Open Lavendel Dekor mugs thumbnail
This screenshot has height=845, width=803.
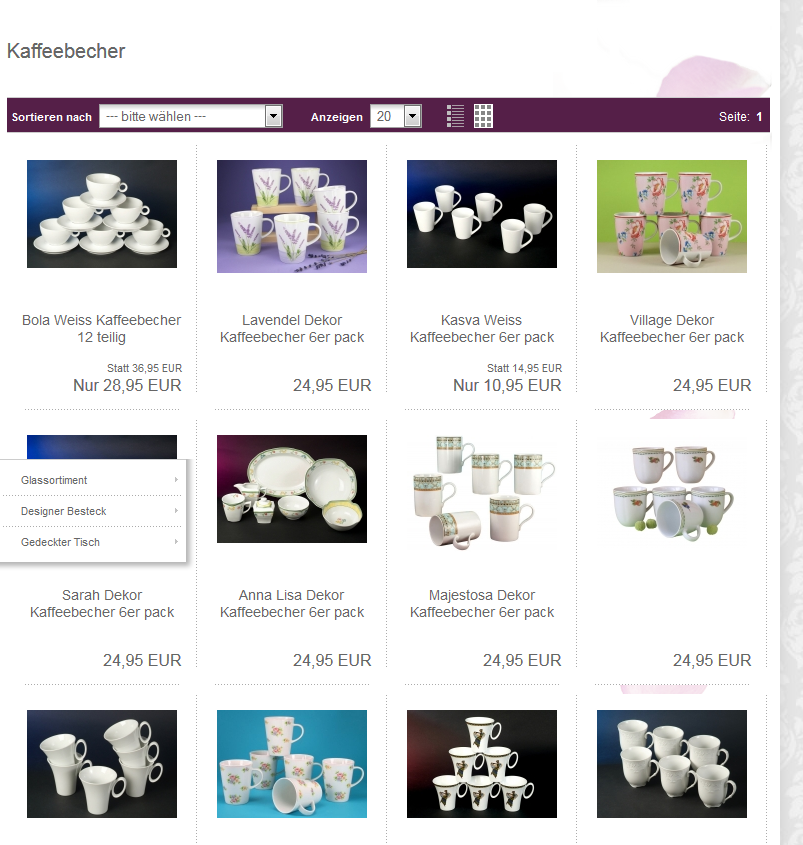click(x=292, y=216)
